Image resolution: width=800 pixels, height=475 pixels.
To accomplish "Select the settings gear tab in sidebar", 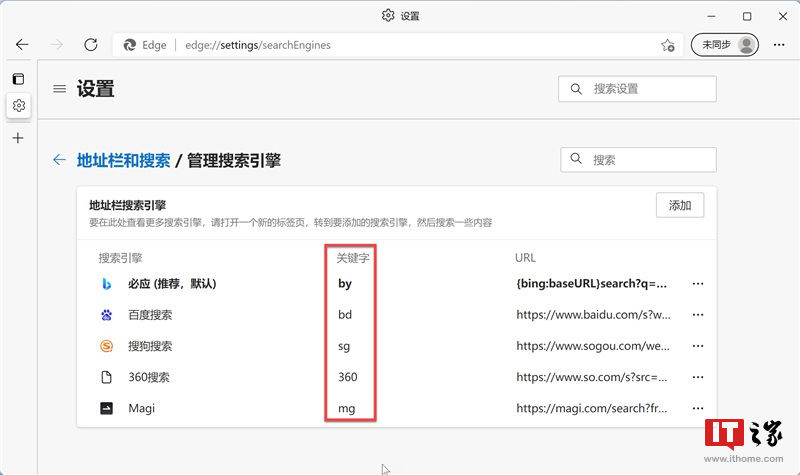I will 19,105.
